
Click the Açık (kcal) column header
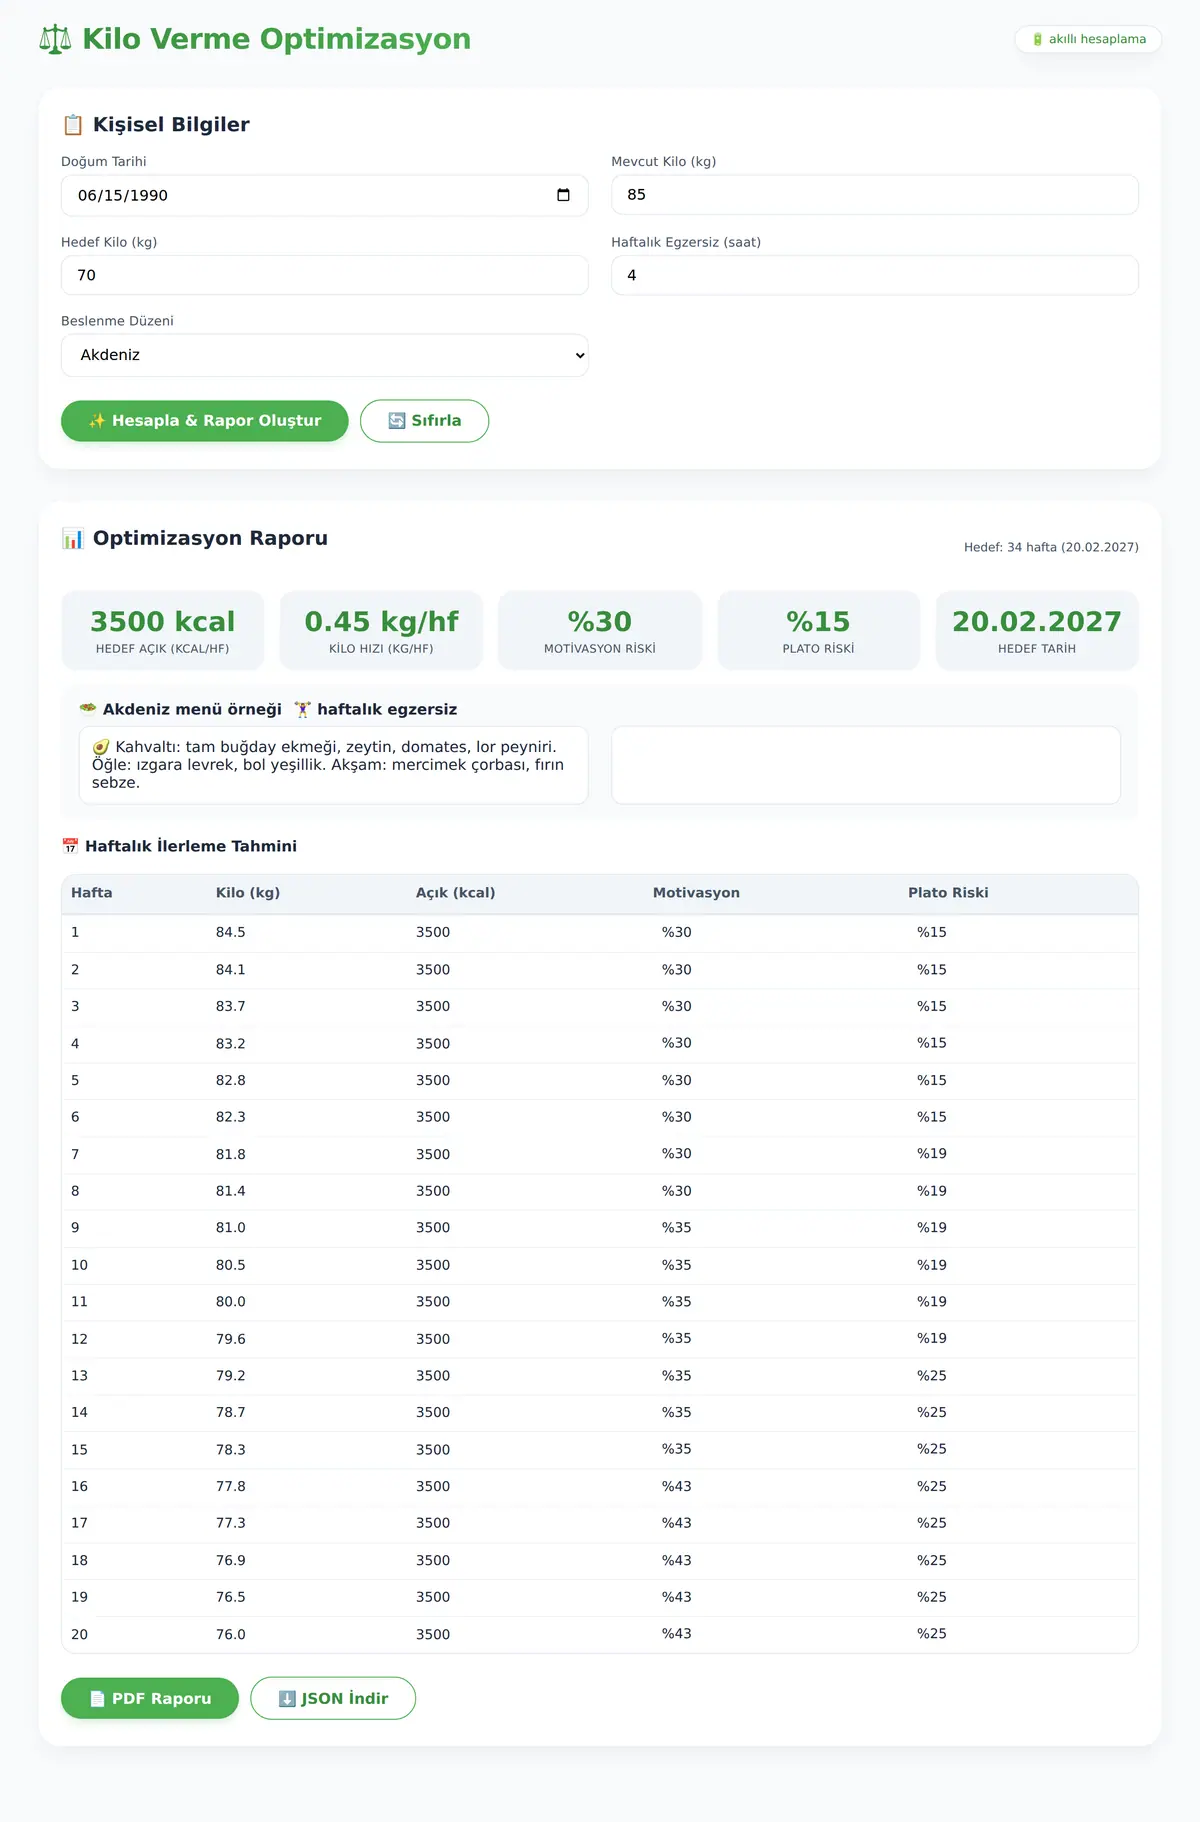coord(456,893)
